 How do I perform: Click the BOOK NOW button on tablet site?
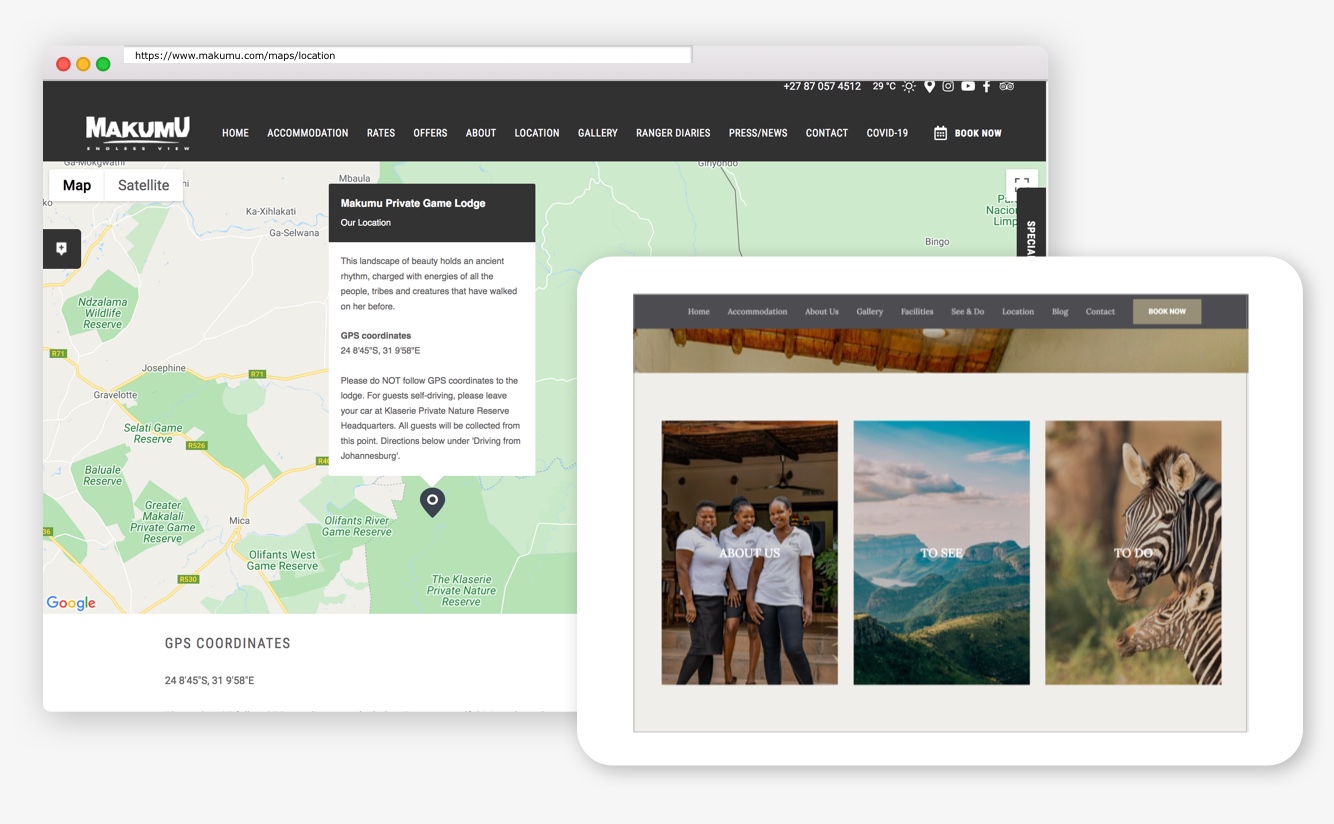[1166, 311]
